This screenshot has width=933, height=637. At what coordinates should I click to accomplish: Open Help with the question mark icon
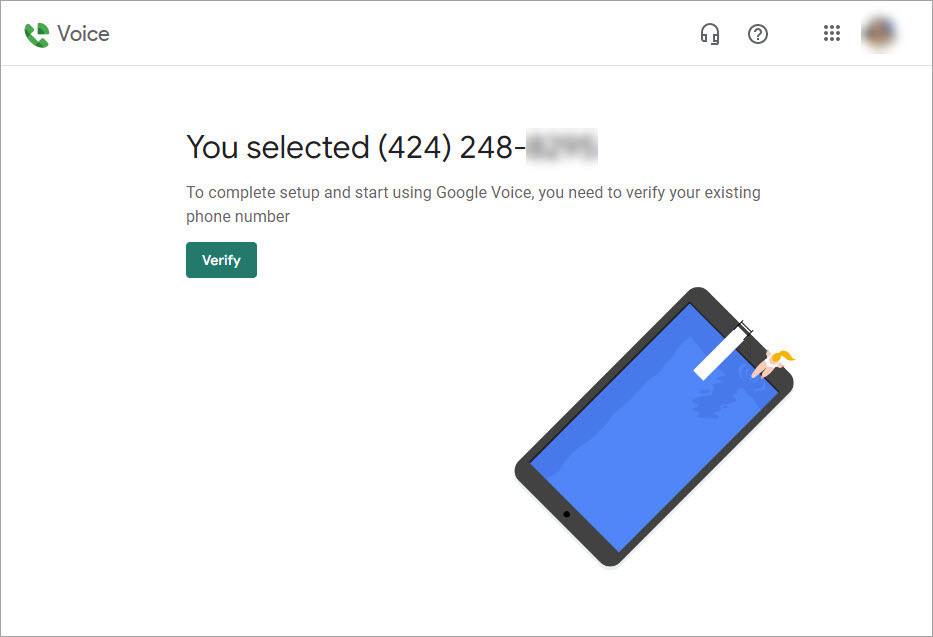[757, 34]
